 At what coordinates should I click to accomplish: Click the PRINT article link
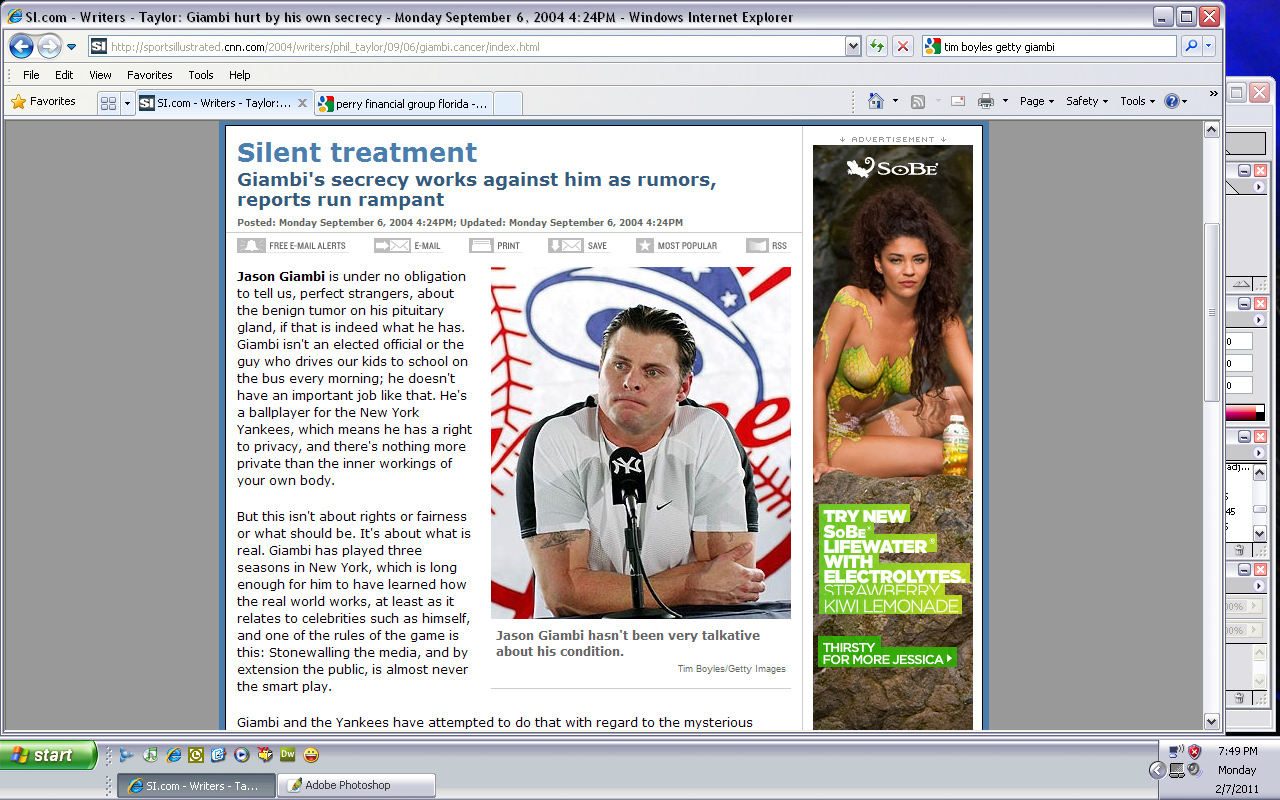pos(508,246)
